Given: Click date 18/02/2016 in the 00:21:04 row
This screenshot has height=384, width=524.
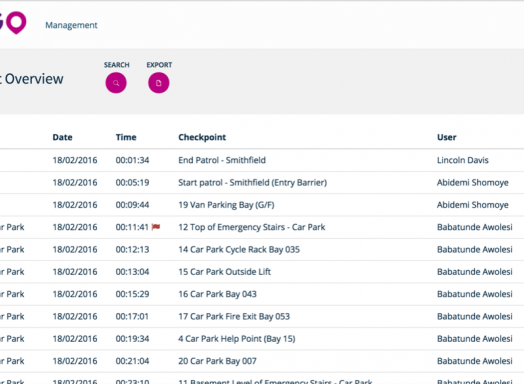Looking at the screenshot, I should (75, 361).
